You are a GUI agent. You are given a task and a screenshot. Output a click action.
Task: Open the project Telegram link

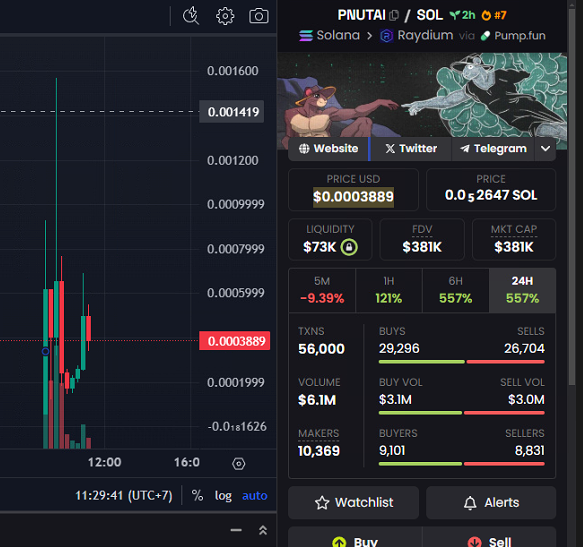coord(493,149)
